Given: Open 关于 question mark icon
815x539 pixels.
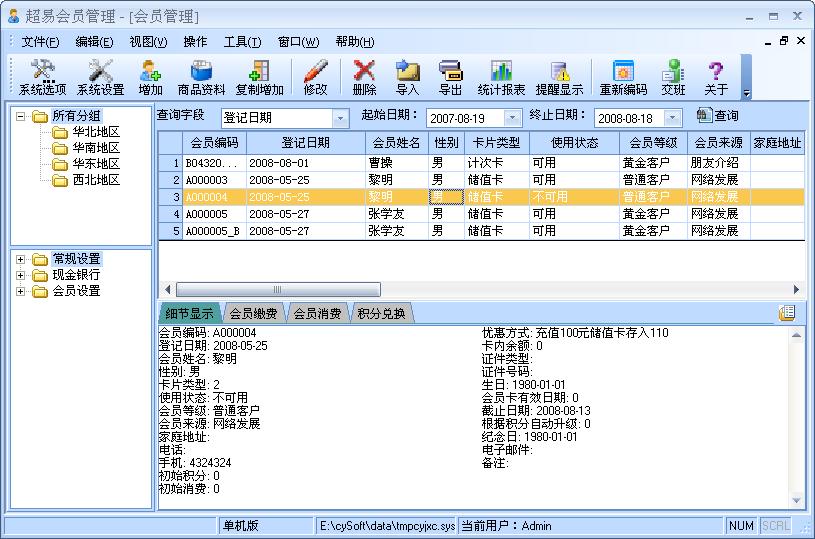Looking at the screenshot, I should pyautogui.click(x=716, y=77).
